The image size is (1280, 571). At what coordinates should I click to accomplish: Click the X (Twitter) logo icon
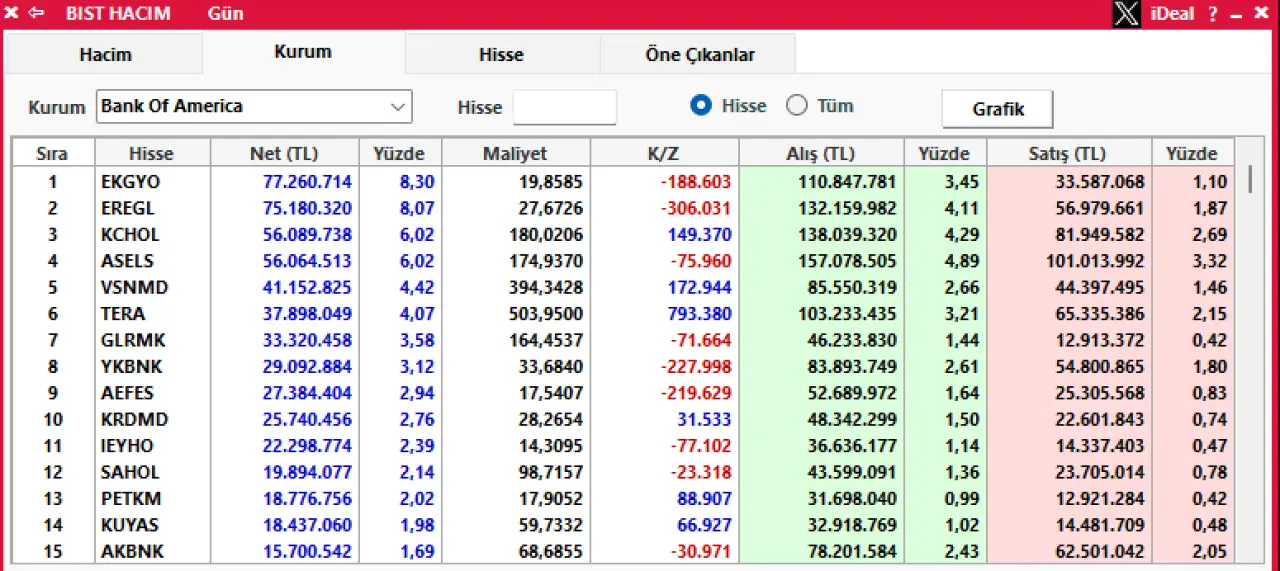[1126, 14]
